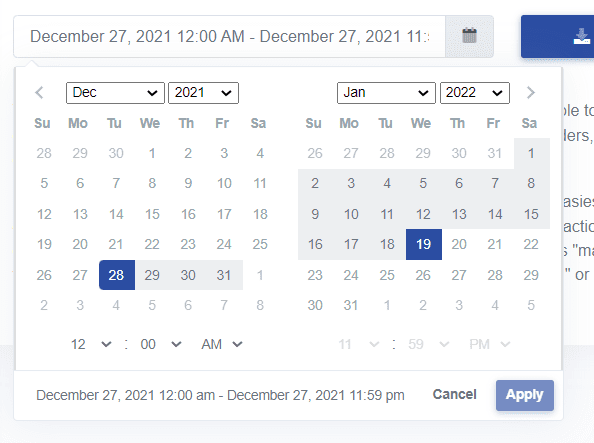Change the AM period selector
Screen dimensions: 594x443
(x=222, y=344)
